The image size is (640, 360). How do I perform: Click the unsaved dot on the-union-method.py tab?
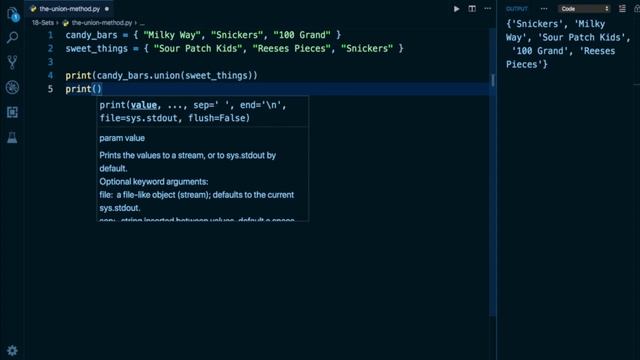(107, 9)
